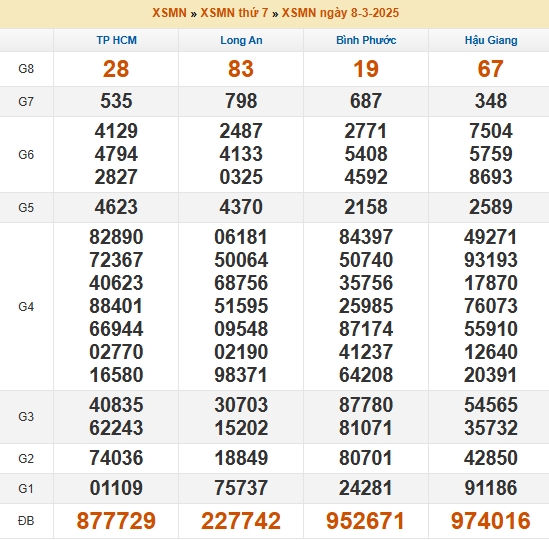Select the G8 row label

[26, 69]
